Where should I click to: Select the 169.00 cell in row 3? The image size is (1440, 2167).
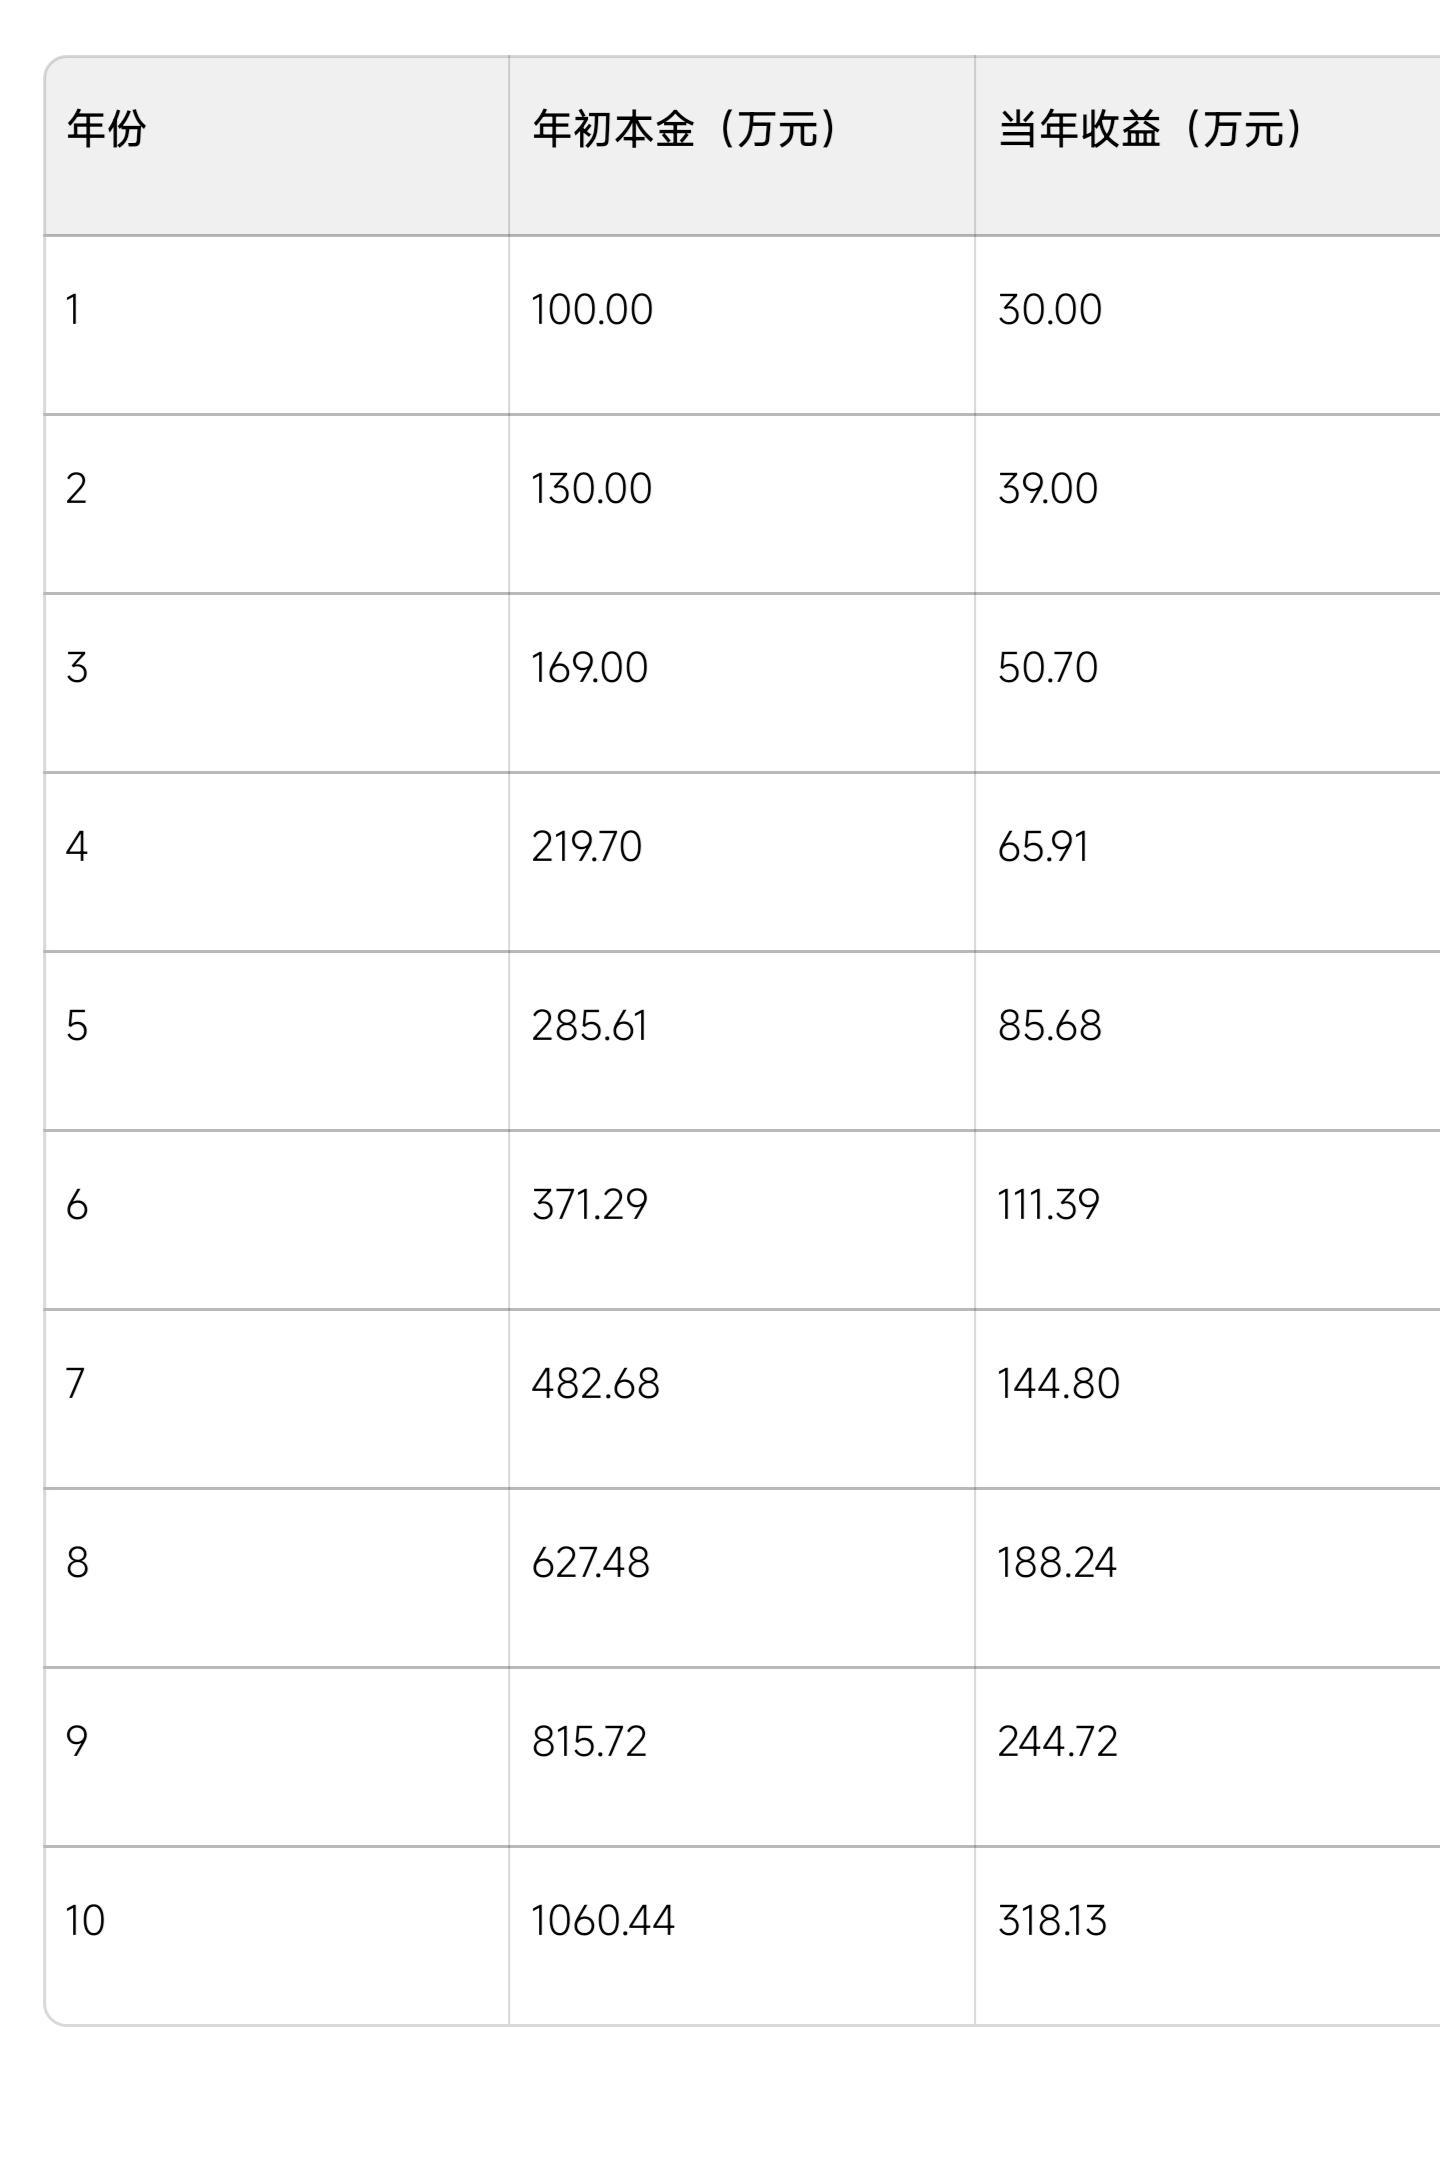[742, 683]
